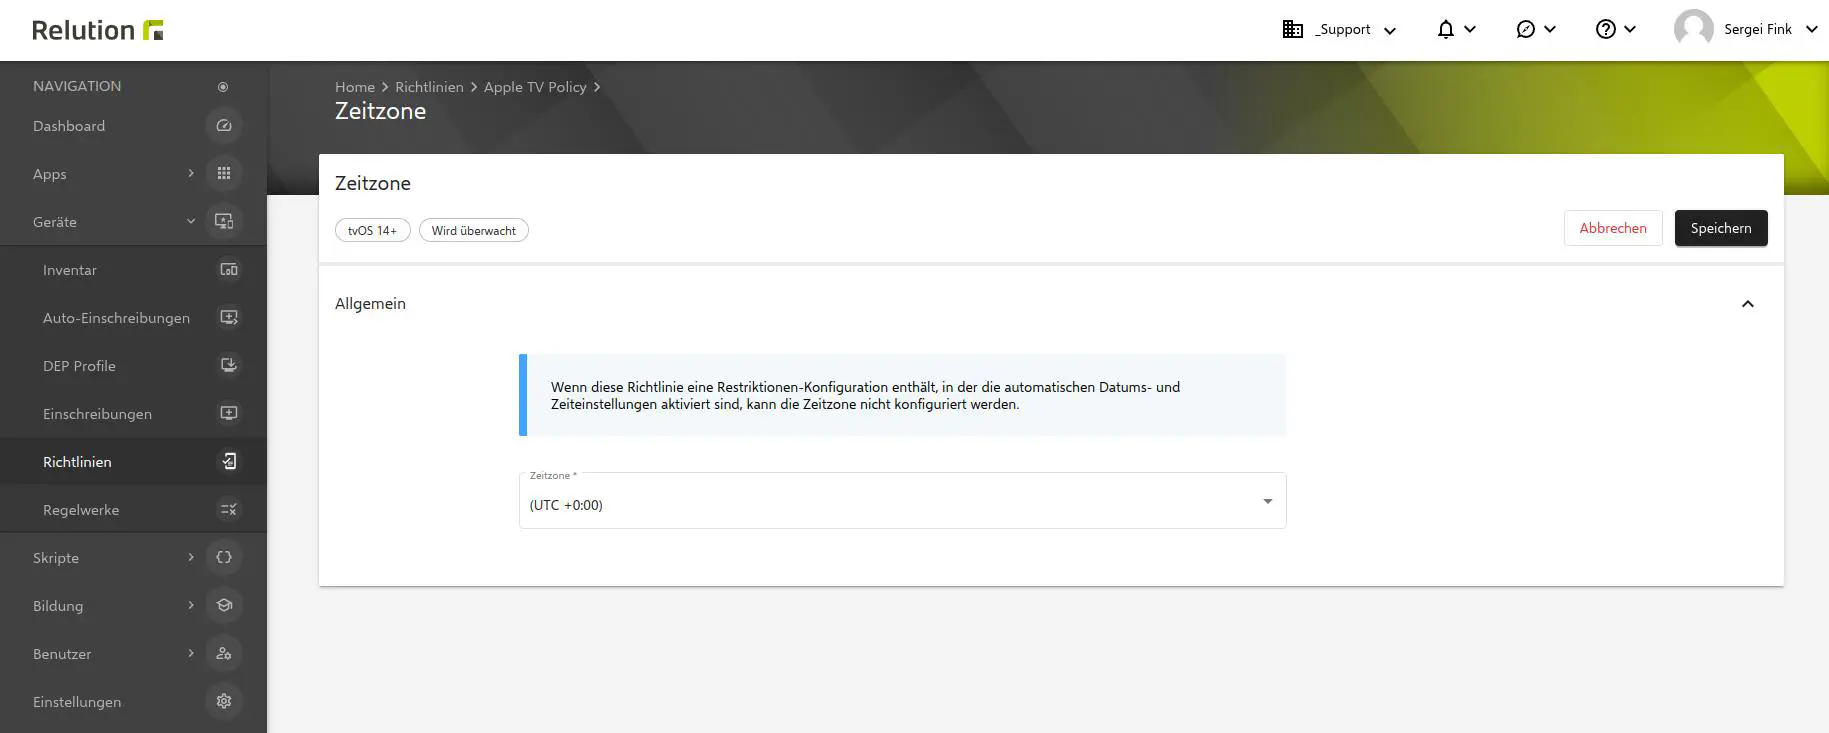Viewport: 1829px width, 733px height.
Task: Expand the Benutzer menu chevron
Action: click(x=191, y=654)
